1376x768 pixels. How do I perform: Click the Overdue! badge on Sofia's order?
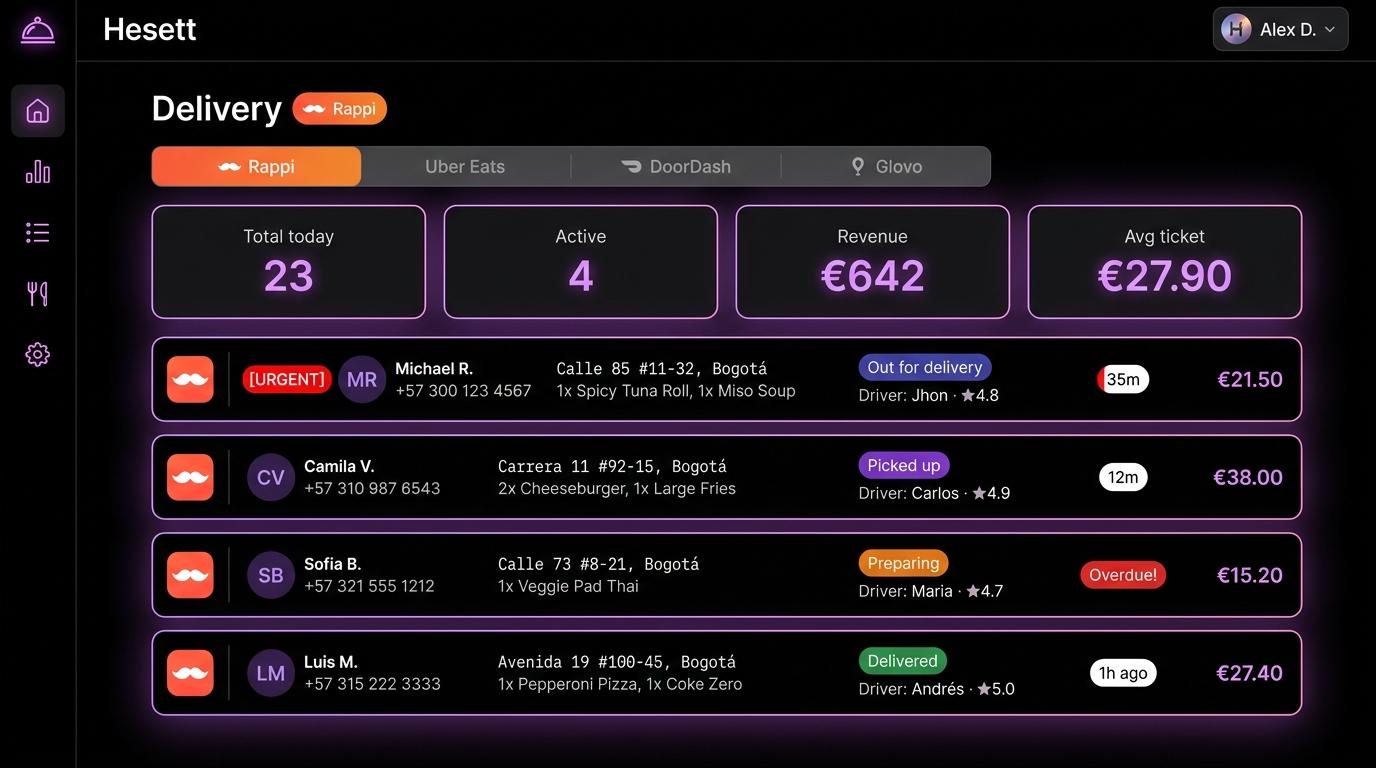coord(1123,575)
